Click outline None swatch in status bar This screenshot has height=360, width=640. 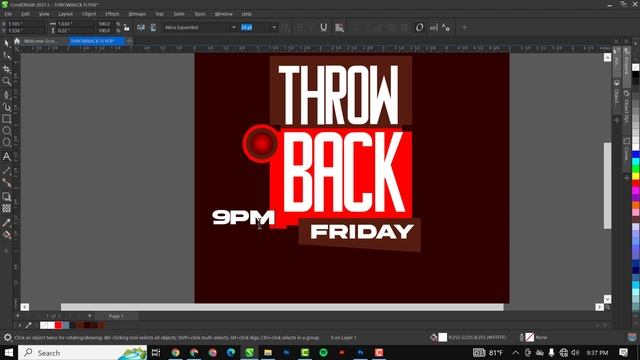(529, 337)
